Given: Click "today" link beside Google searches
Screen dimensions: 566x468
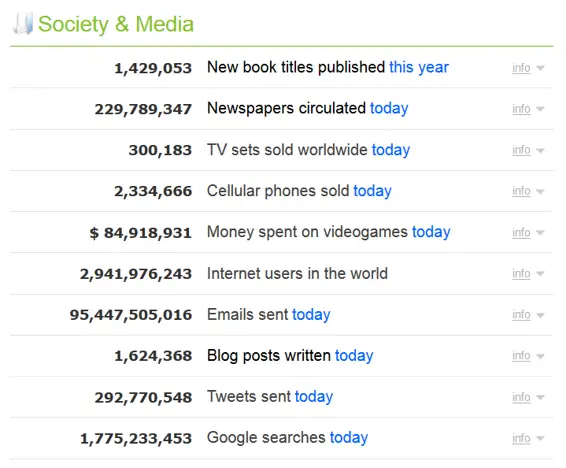Looking at the screenshot, I should 349,438.
